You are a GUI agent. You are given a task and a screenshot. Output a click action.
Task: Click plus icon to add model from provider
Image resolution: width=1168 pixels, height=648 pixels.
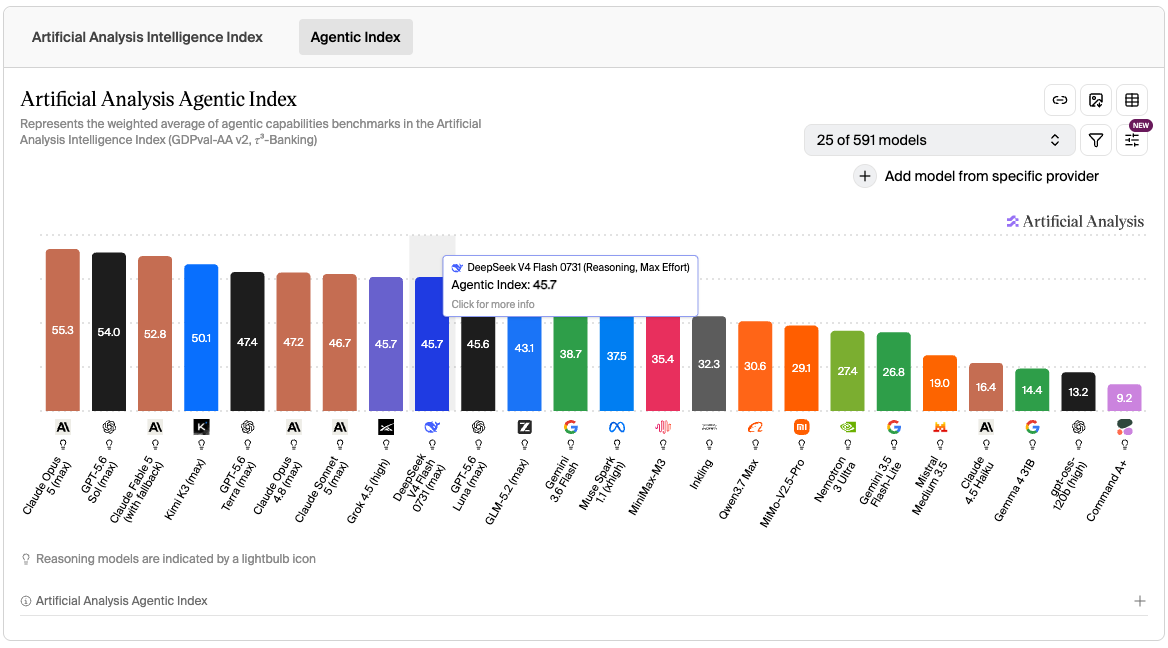pos(864,177)
